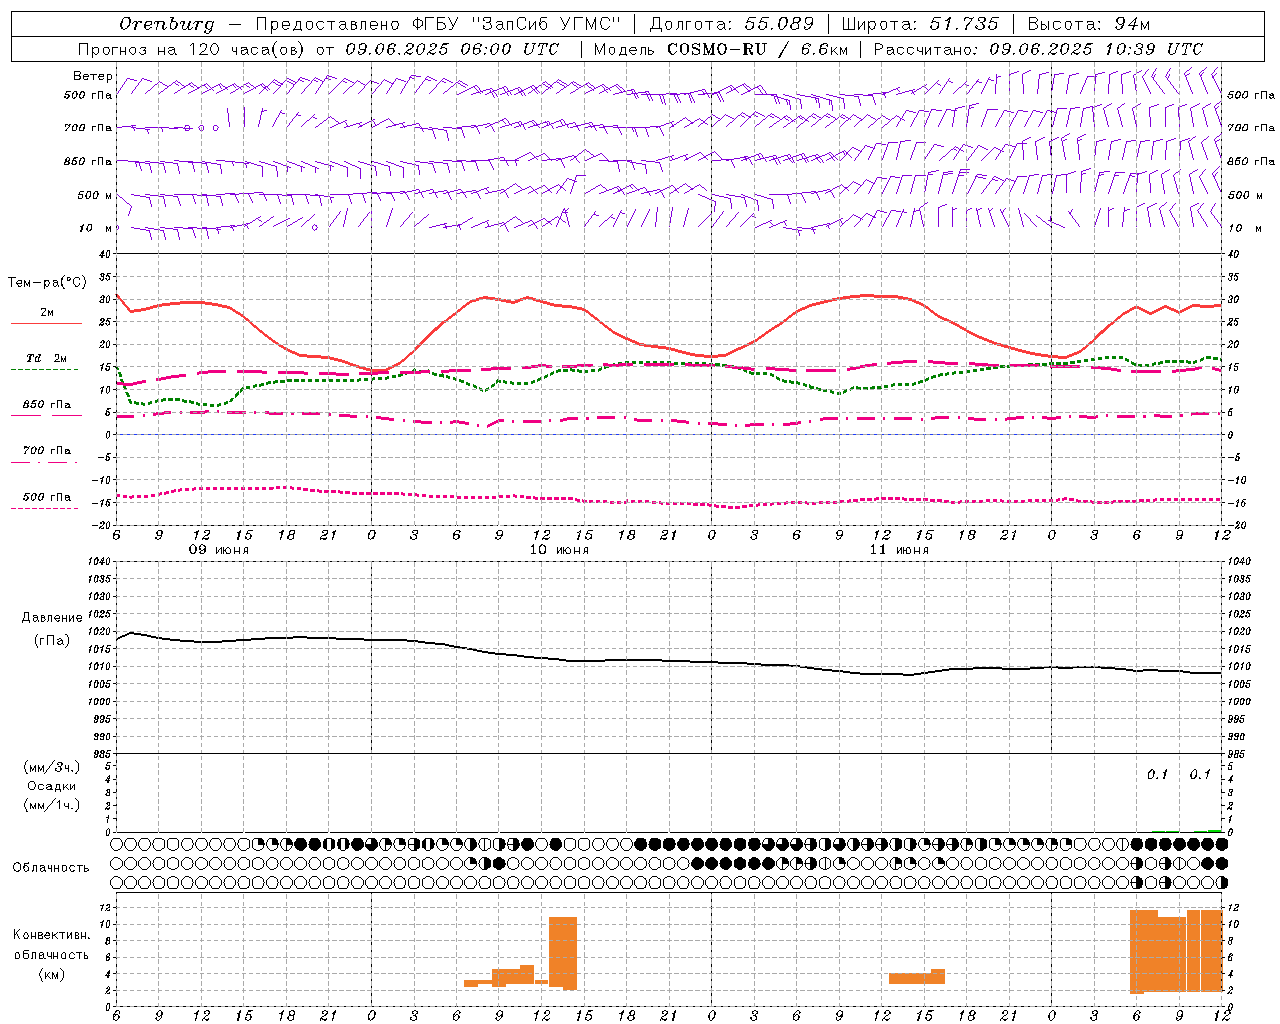Click the "500 м" wind level label on left
The width and height of the screenshot is (1280, 1024).
96,195
